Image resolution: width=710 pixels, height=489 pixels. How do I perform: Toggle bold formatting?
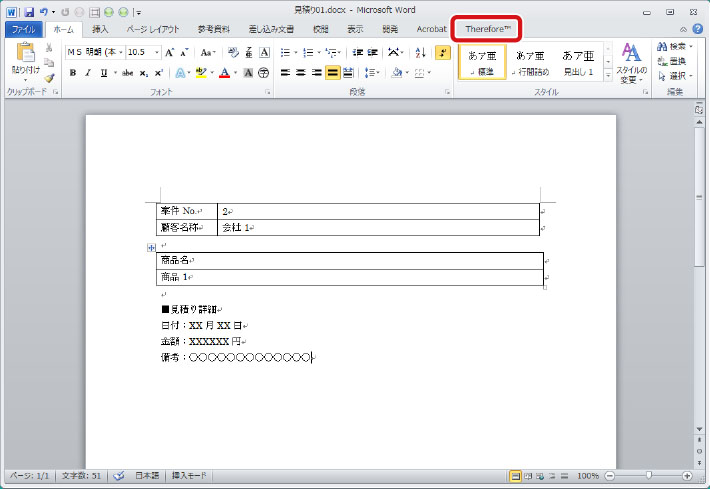74,72
